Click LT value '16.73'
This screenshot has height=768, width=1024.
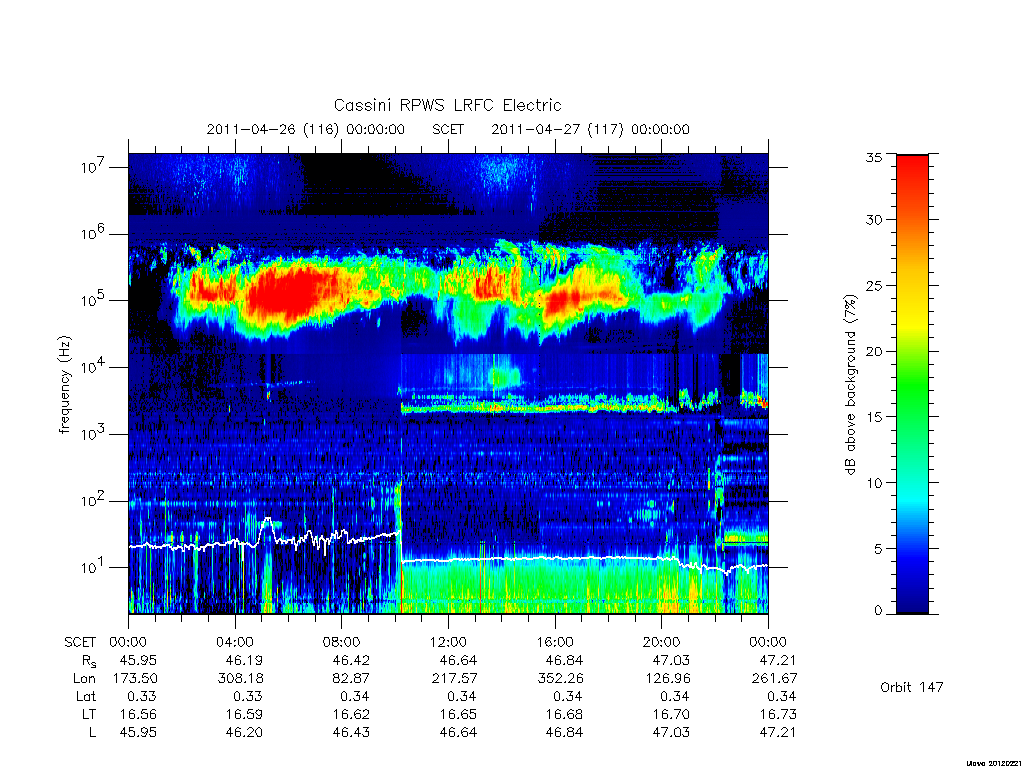[x=778, y=714]
